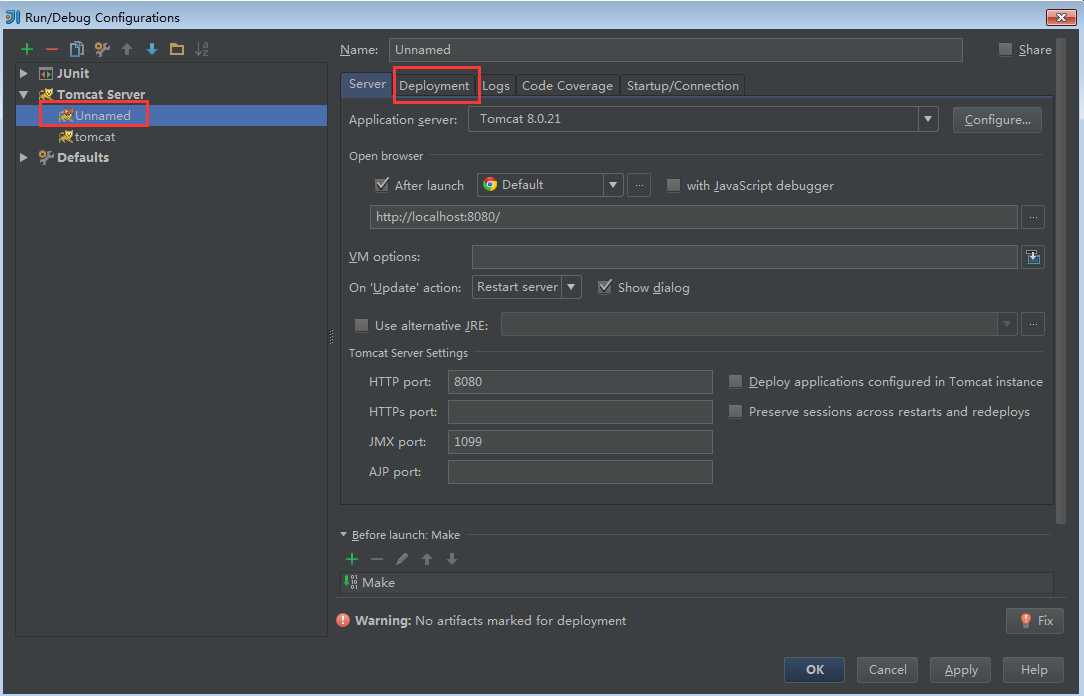Screen dimensions: 1084x696
Task: Create new folder icon in toolbar
Action: (x=177, y=49)
